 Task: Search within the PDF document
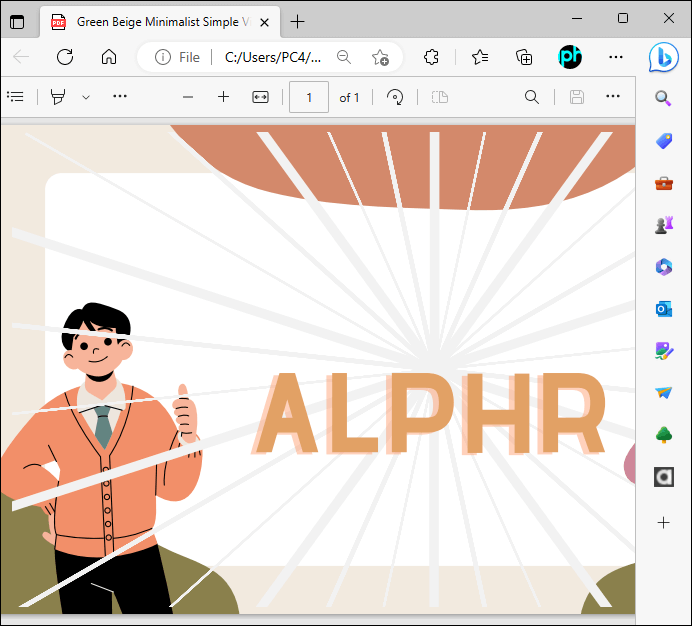click(x=532, y=97)
